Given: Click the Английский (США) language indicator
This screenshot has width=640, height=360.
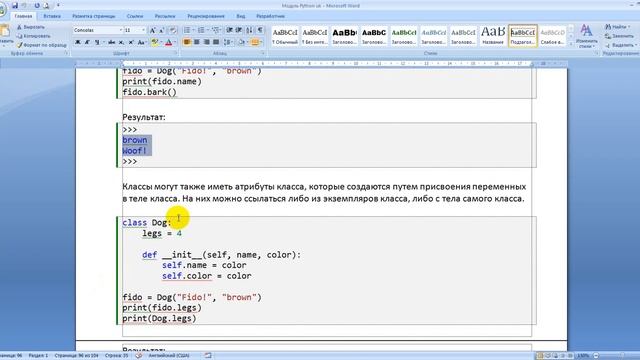Looking at the screenshot, I should 169,356.
